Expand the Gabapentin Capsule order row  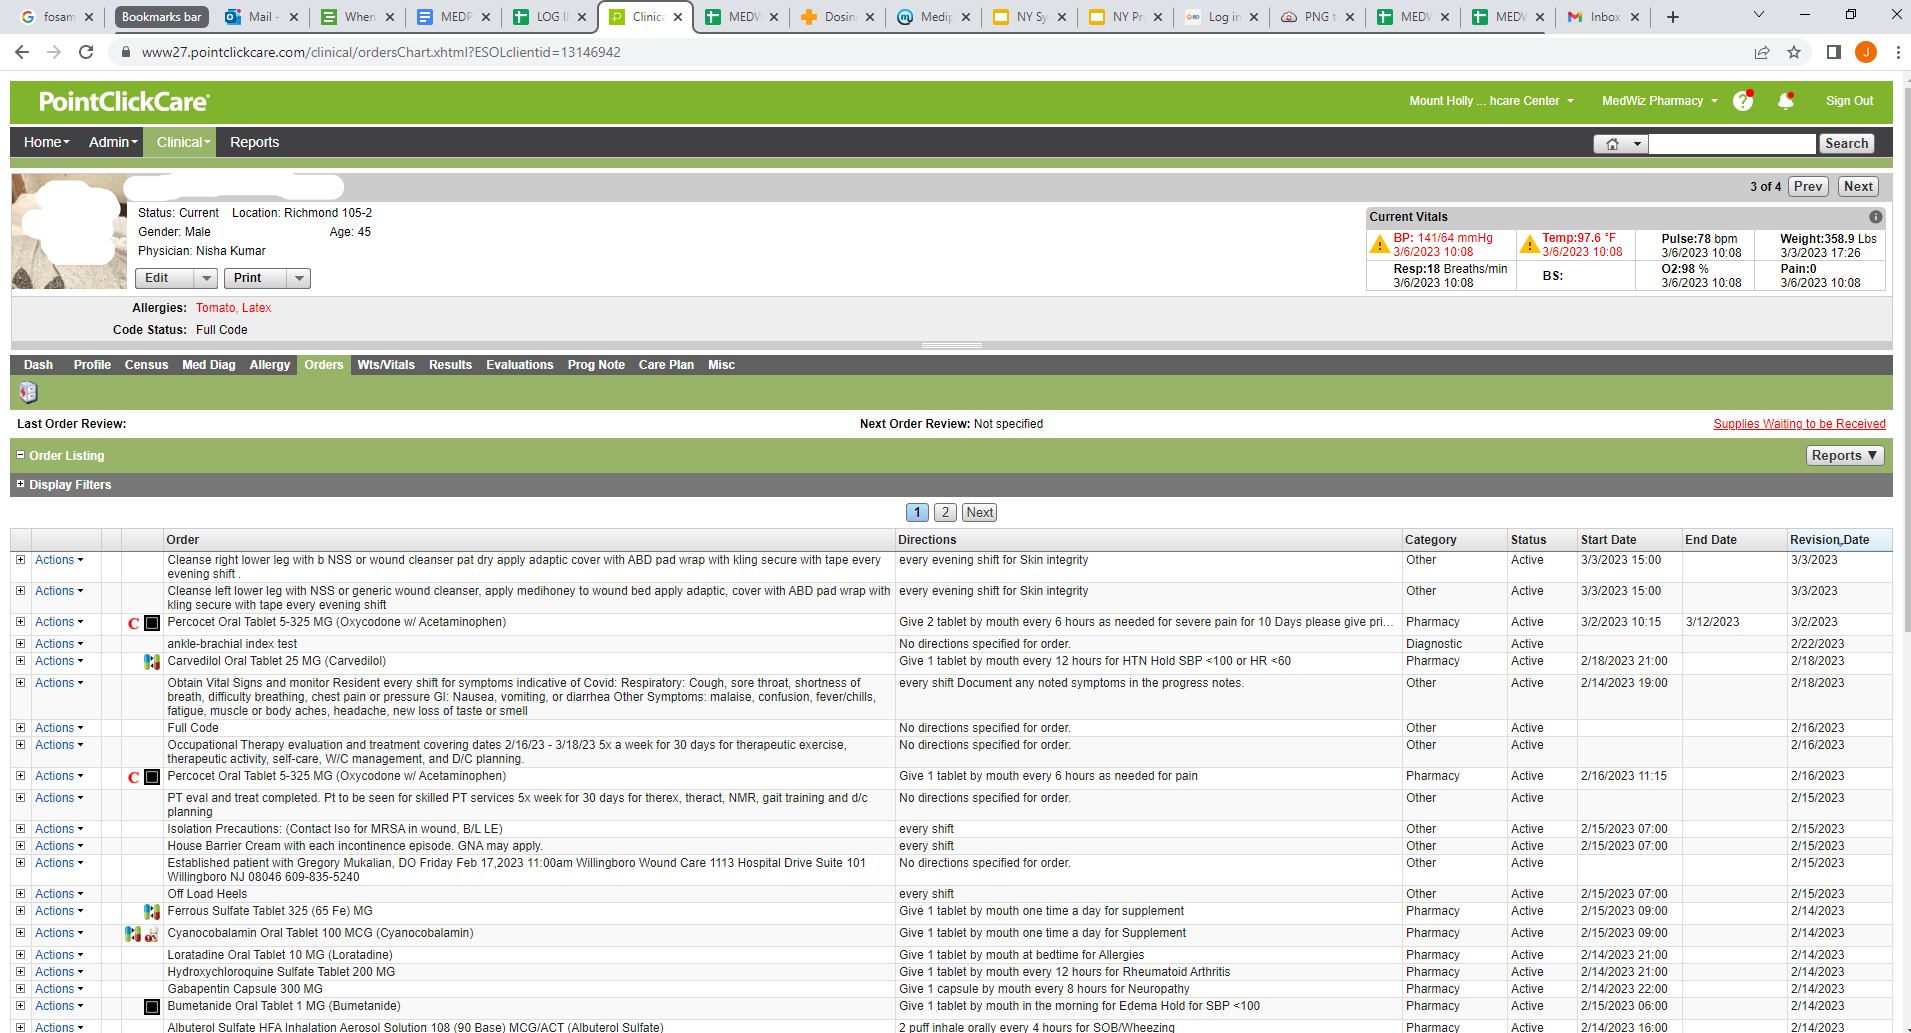(x=20, y=989)
